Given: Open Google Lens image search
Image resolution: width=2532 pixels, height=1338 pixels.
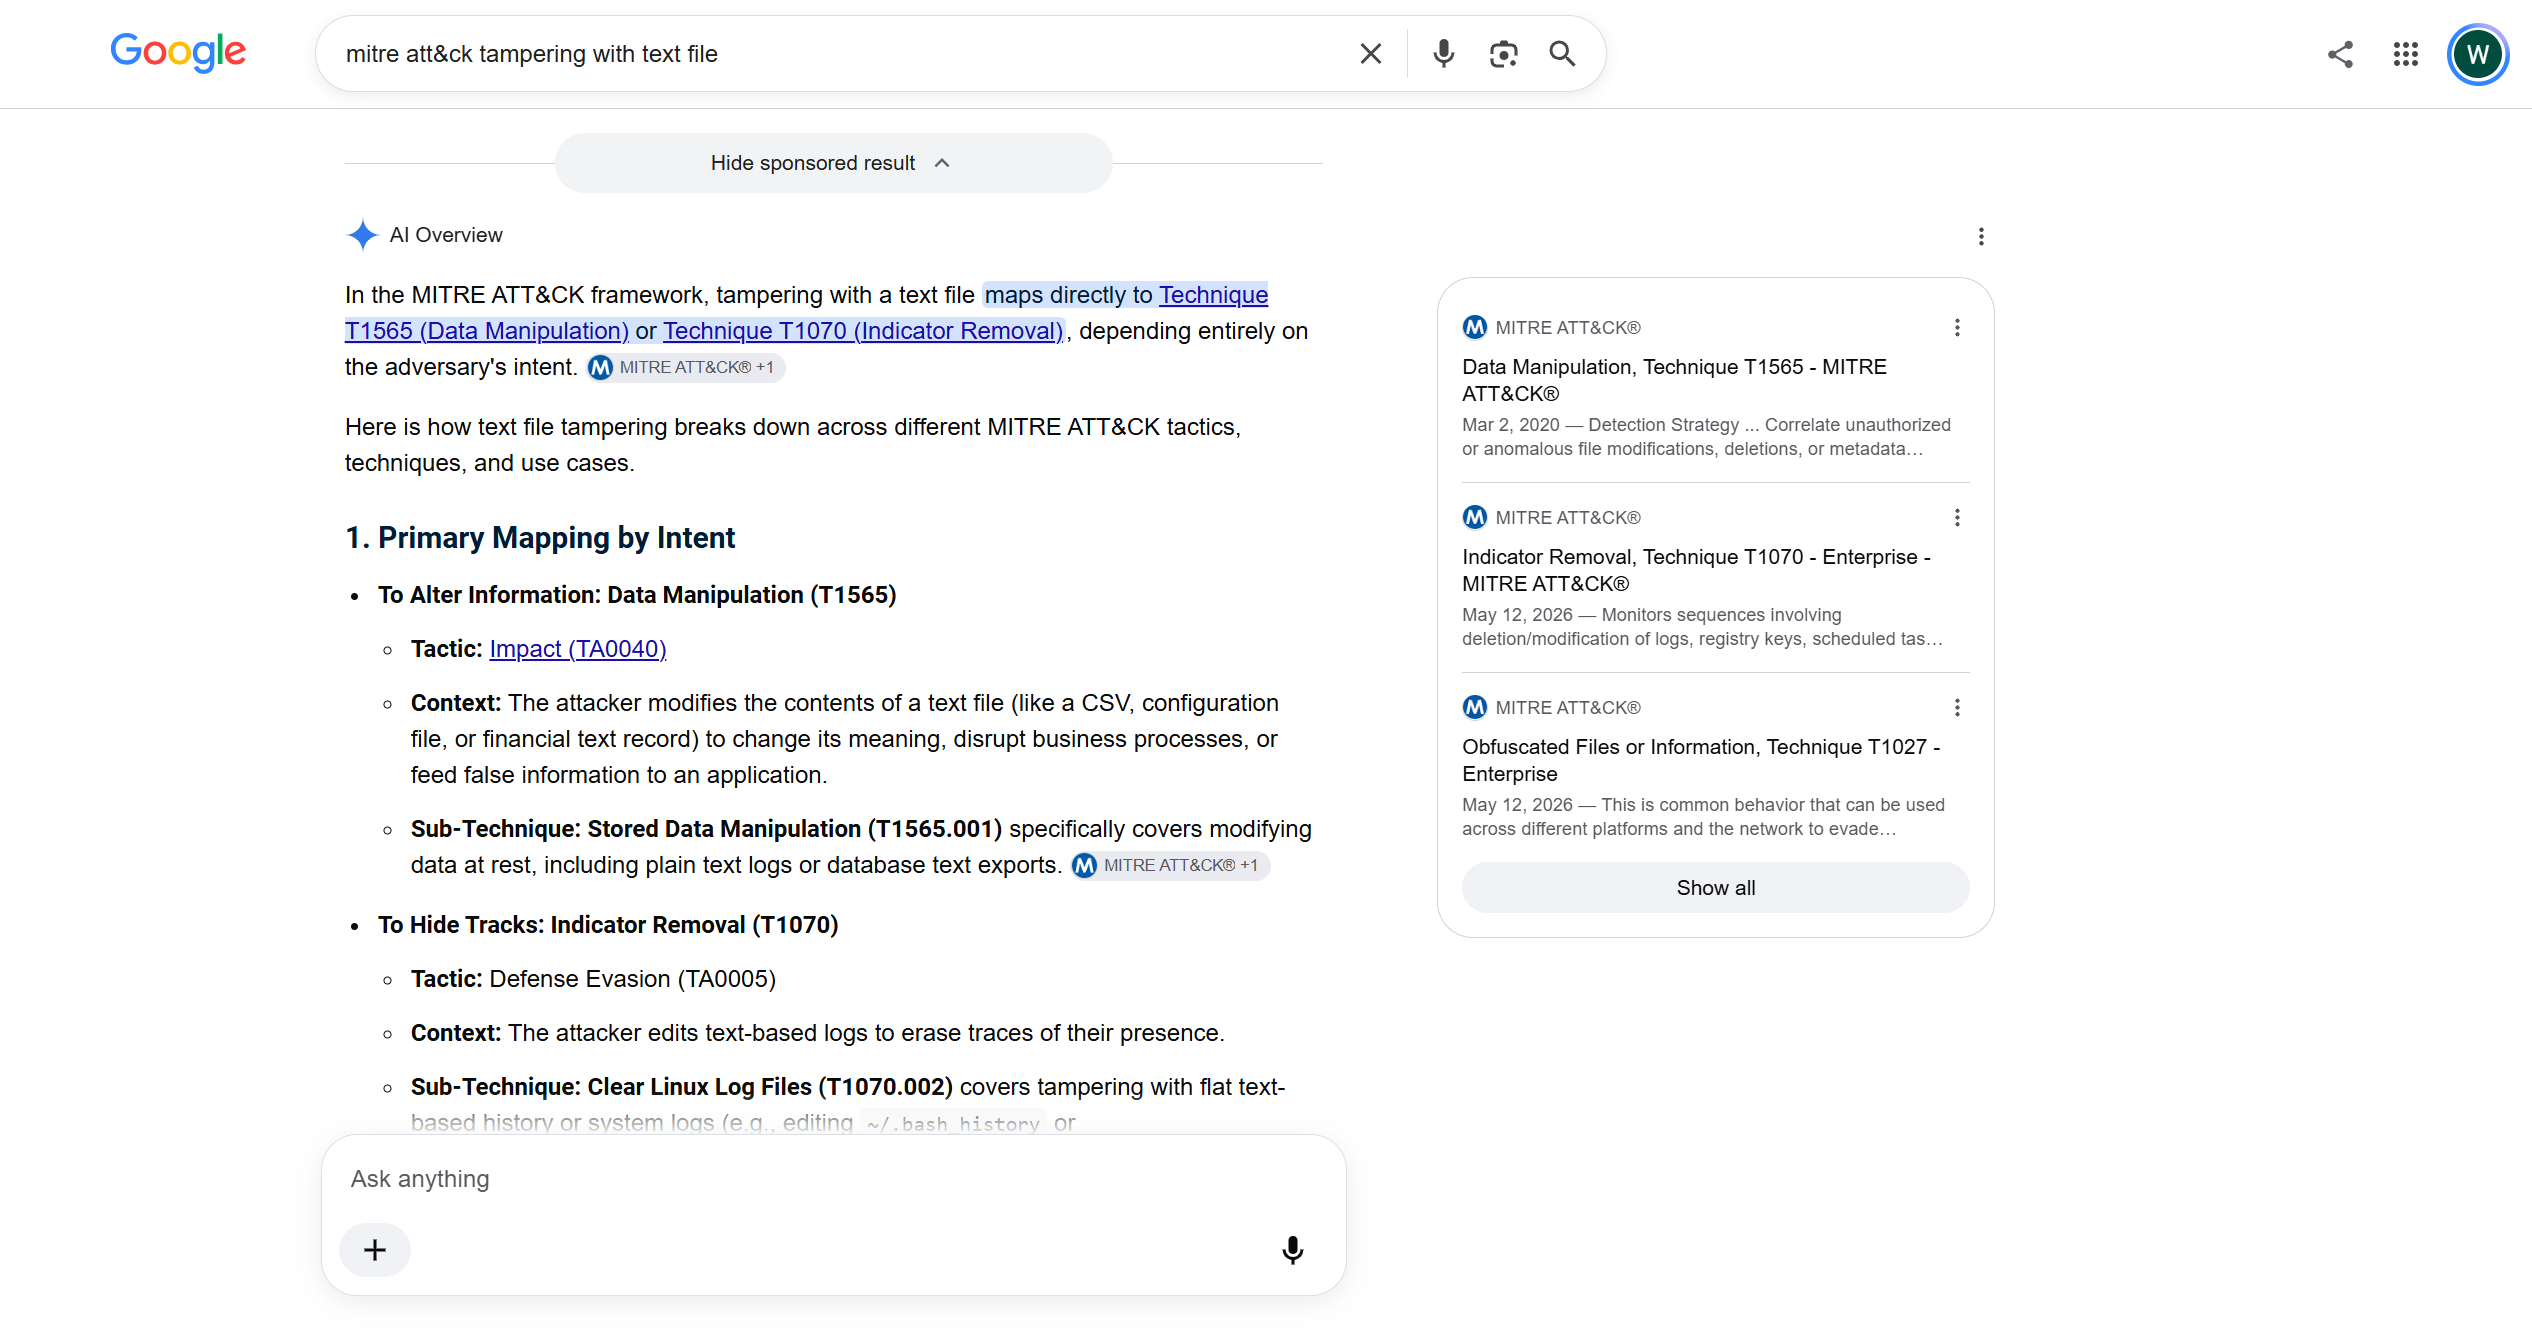Looking at the screenshot, I should (1503, 54).
